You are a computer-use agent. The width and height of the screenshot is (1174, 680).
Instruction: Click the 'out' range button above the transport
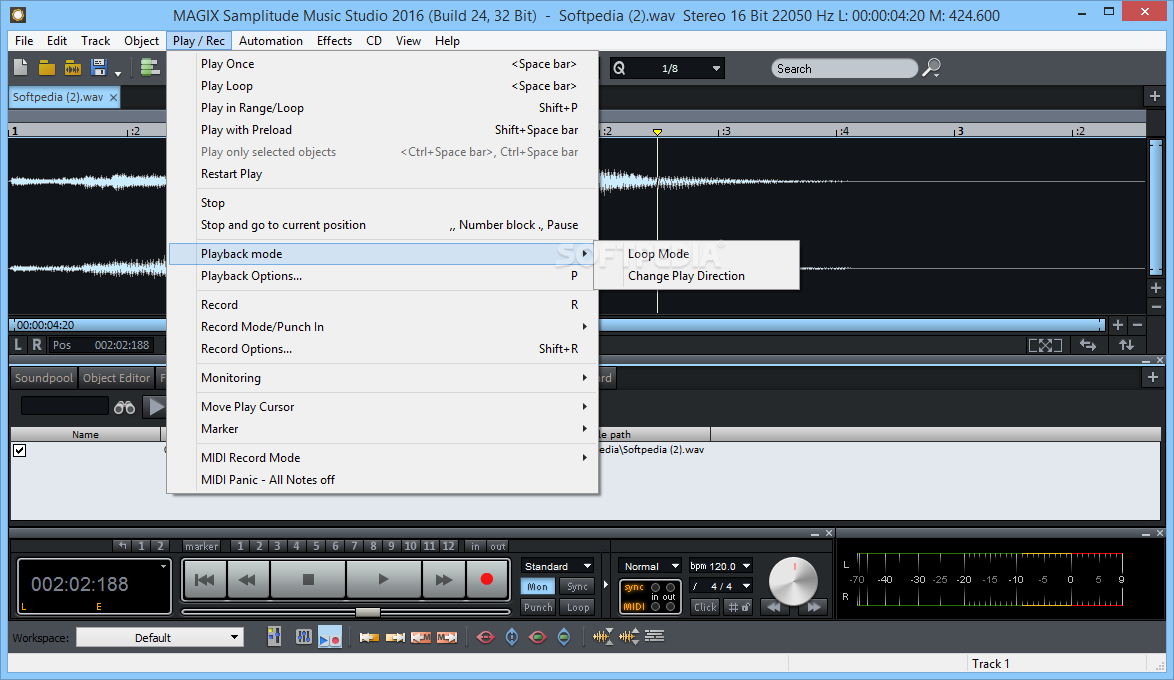498,546
